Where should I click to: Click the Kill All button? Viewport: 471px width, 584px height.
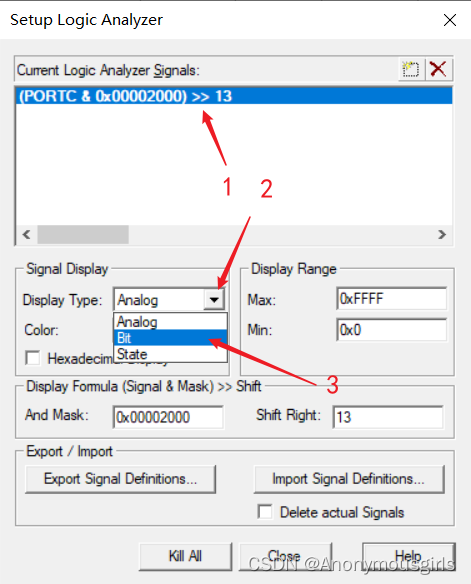click(x=185, y=556)
